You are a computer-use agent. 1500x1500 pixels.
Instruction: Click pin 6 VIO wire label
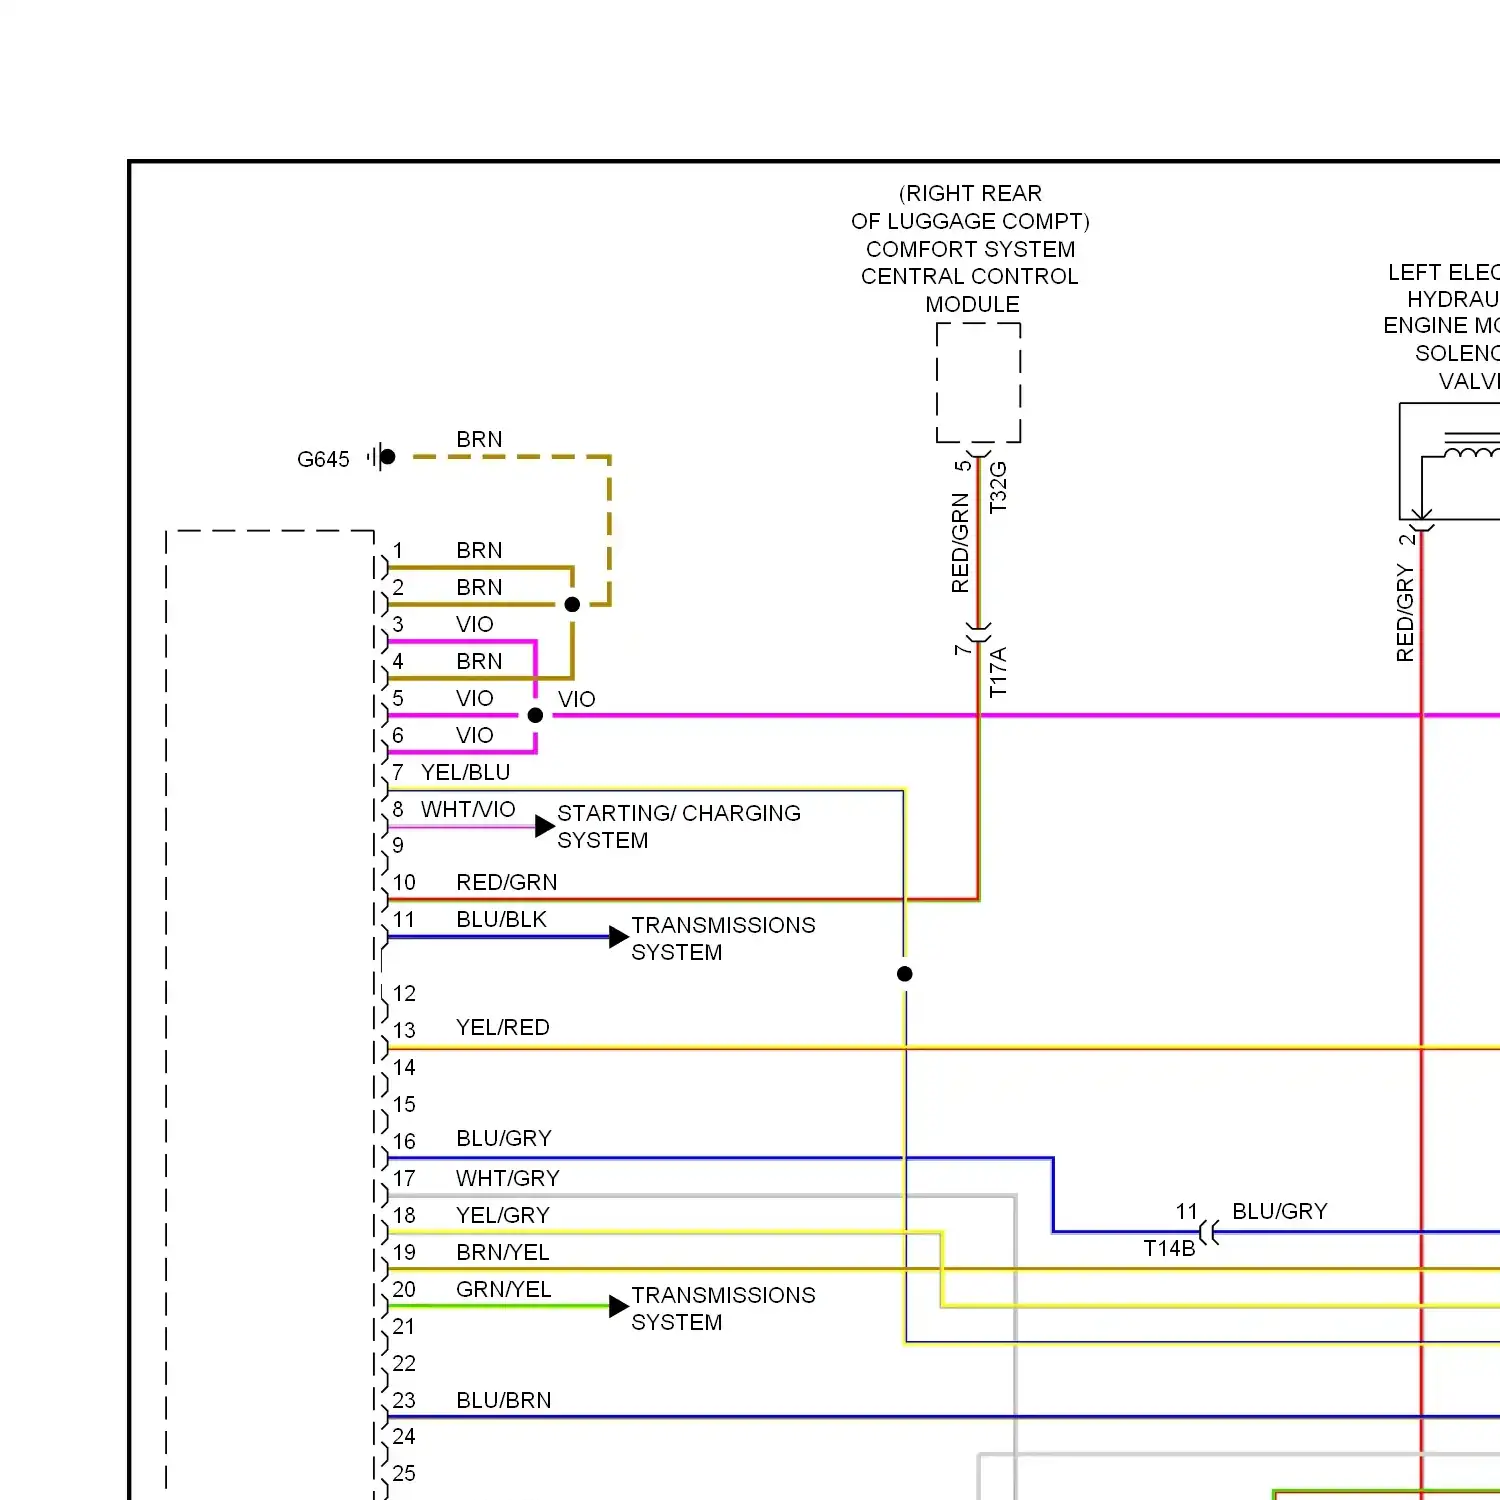click(475, 735)
